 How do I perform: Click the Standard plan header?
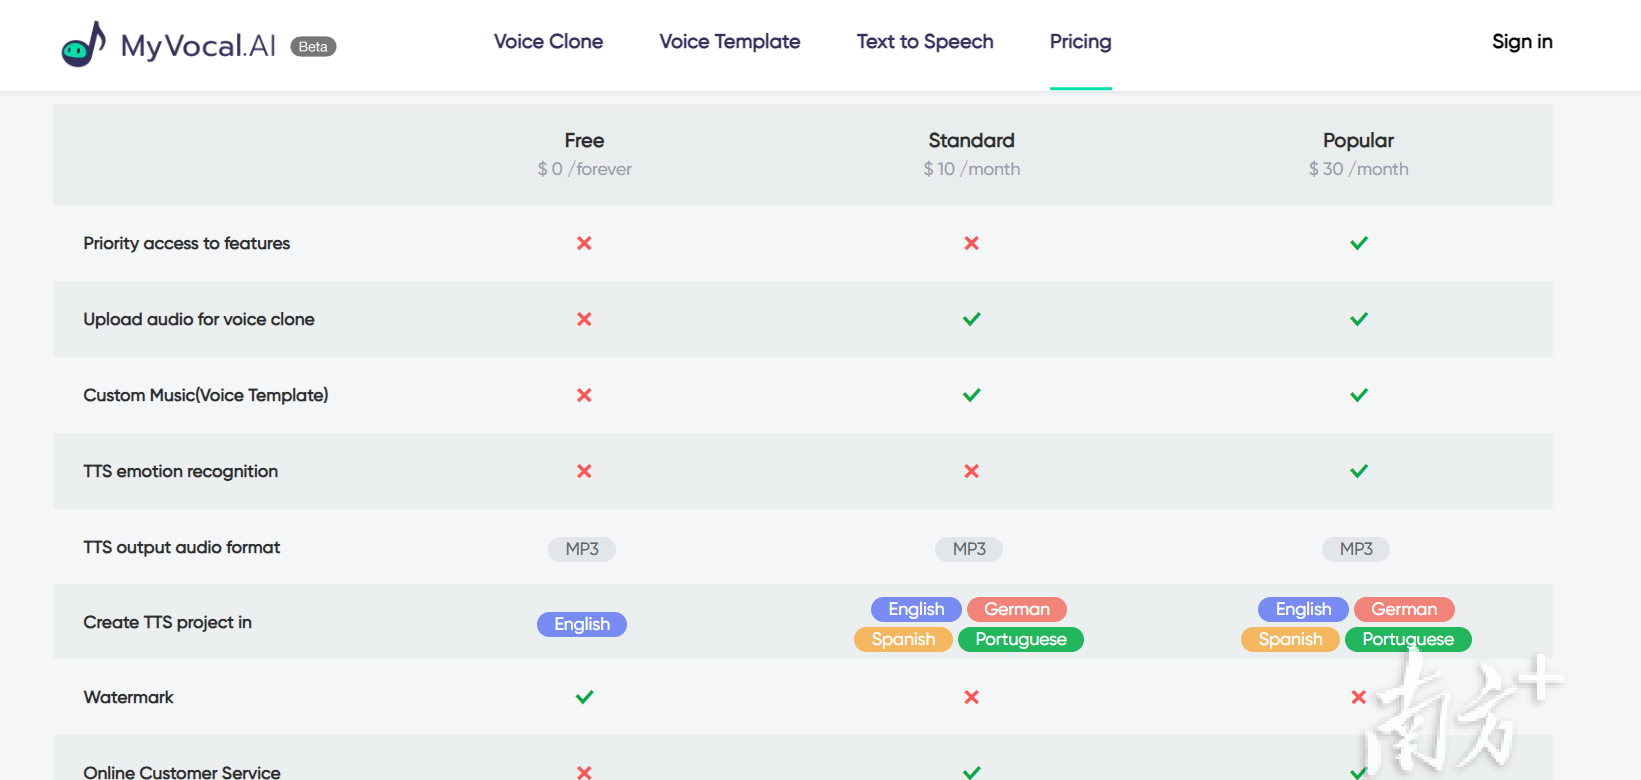pyautogui.click(x=971, y=141)
